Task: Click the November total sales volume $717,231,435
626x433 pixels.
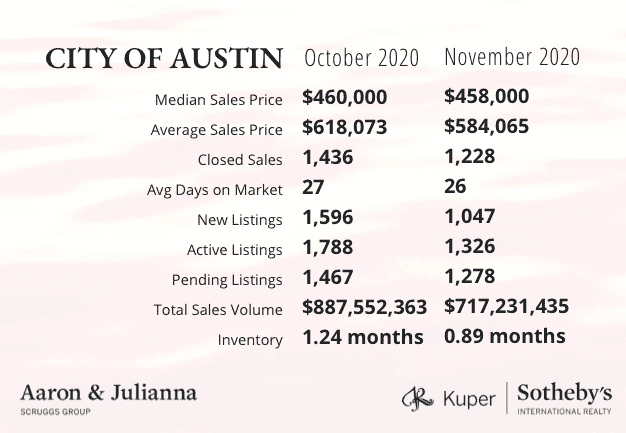Action: click(x=505, y=308)
